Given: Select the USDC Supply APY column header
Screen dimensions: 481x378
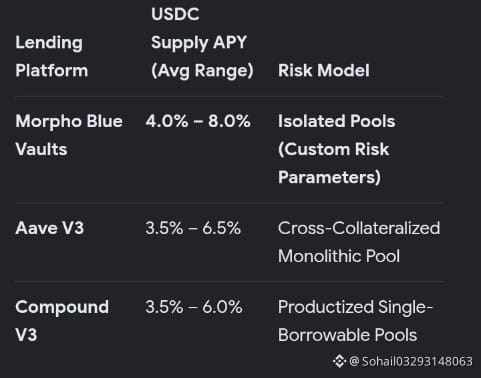Looking at the screenshot, I should pyautogui.click(x=202, y=43).
